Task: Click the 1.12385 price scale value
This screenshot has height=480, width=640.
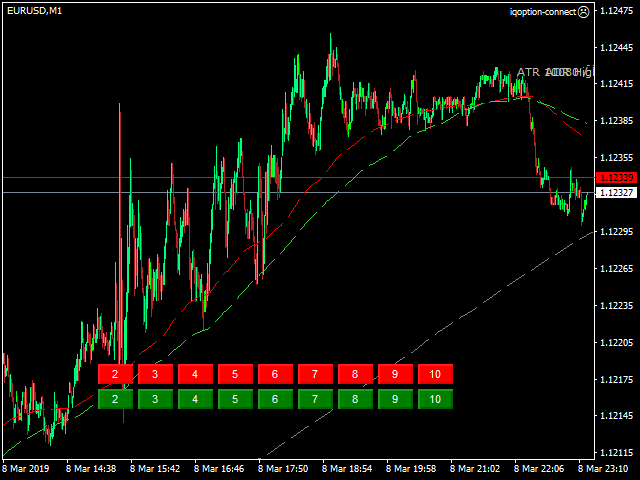Action: 617,121
